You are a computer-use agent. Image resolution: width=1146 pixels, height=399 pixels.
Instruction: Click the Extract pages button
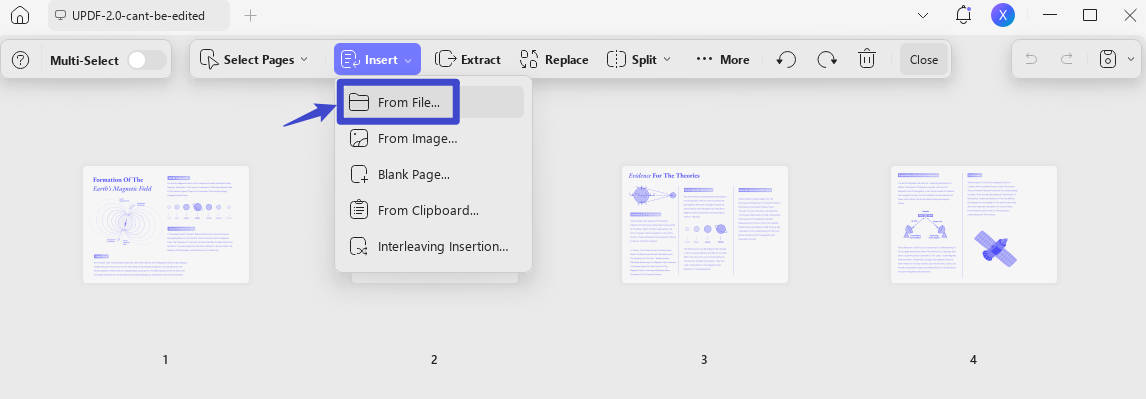[468, 60]
